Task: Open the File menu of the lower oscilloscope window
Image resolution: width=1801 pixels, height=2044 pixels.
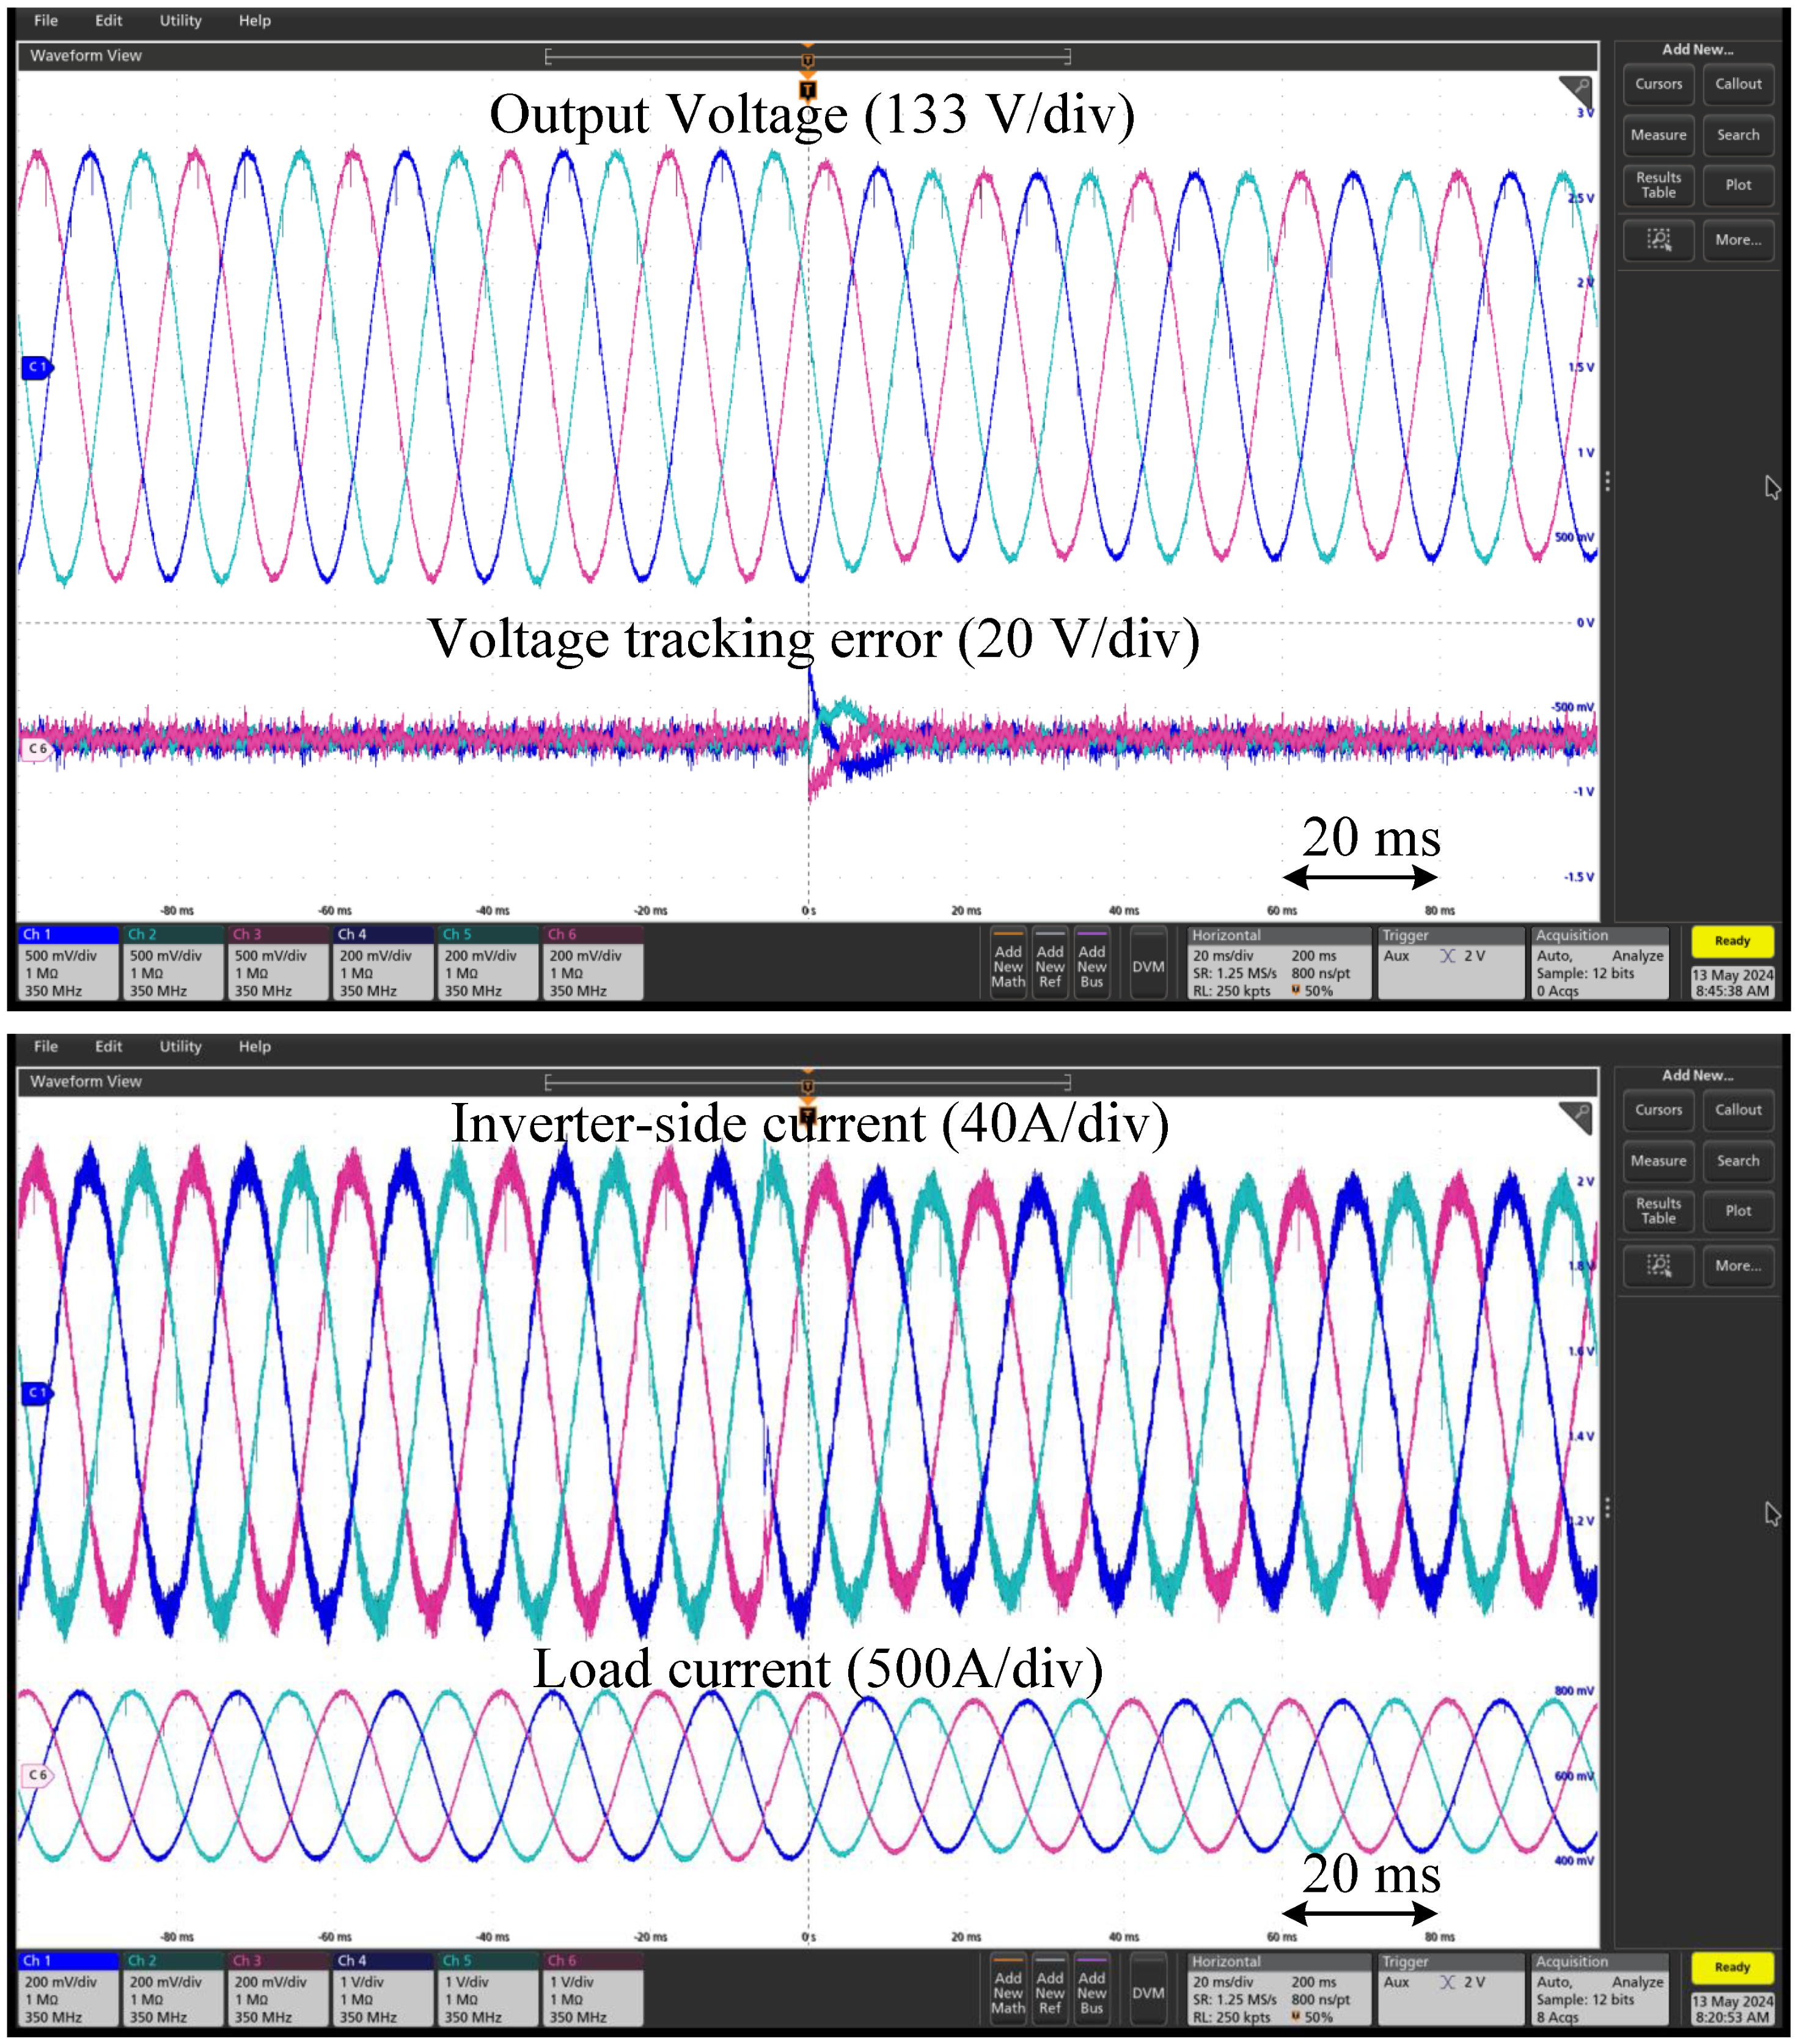Action: pyautogui.click(x=46, y=1046)
